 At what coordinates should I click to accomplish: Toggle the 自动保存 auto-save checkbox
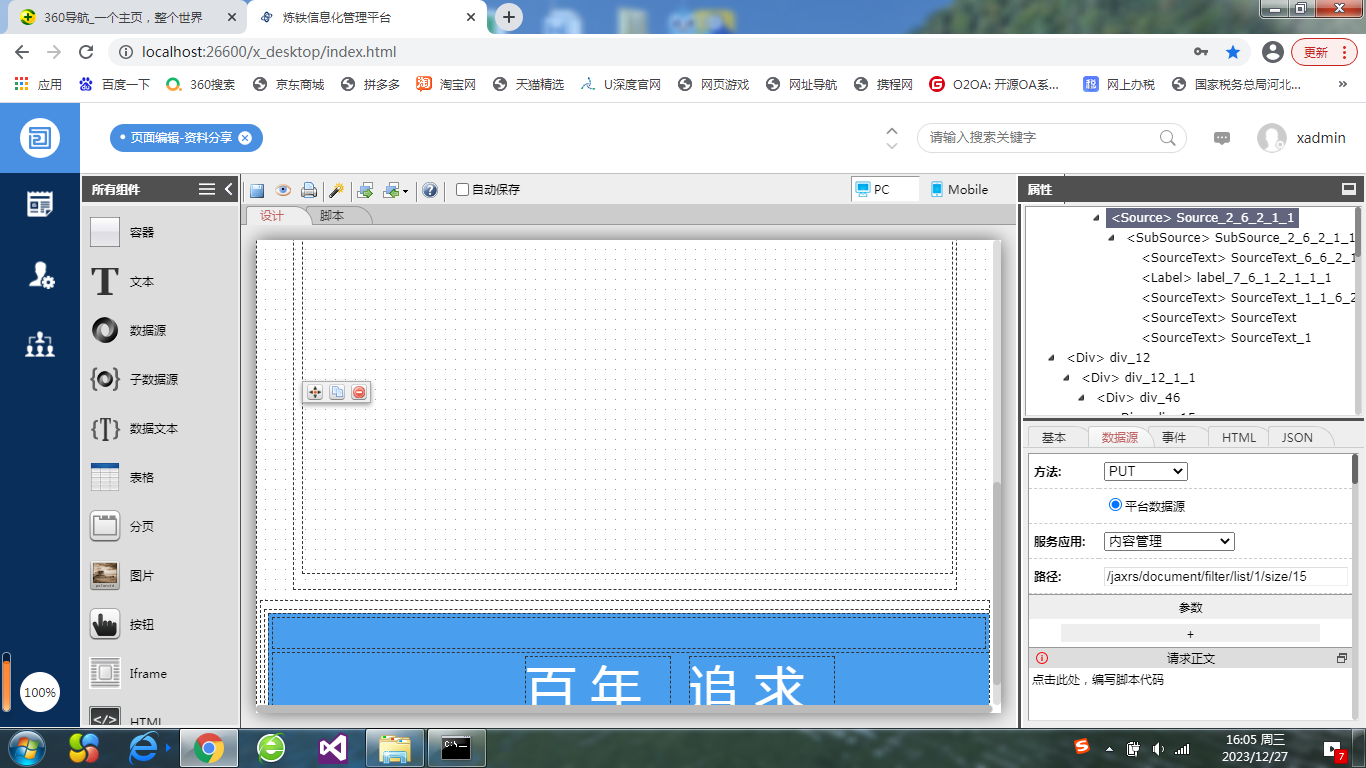pyautogui.click(x=462, y=190)
